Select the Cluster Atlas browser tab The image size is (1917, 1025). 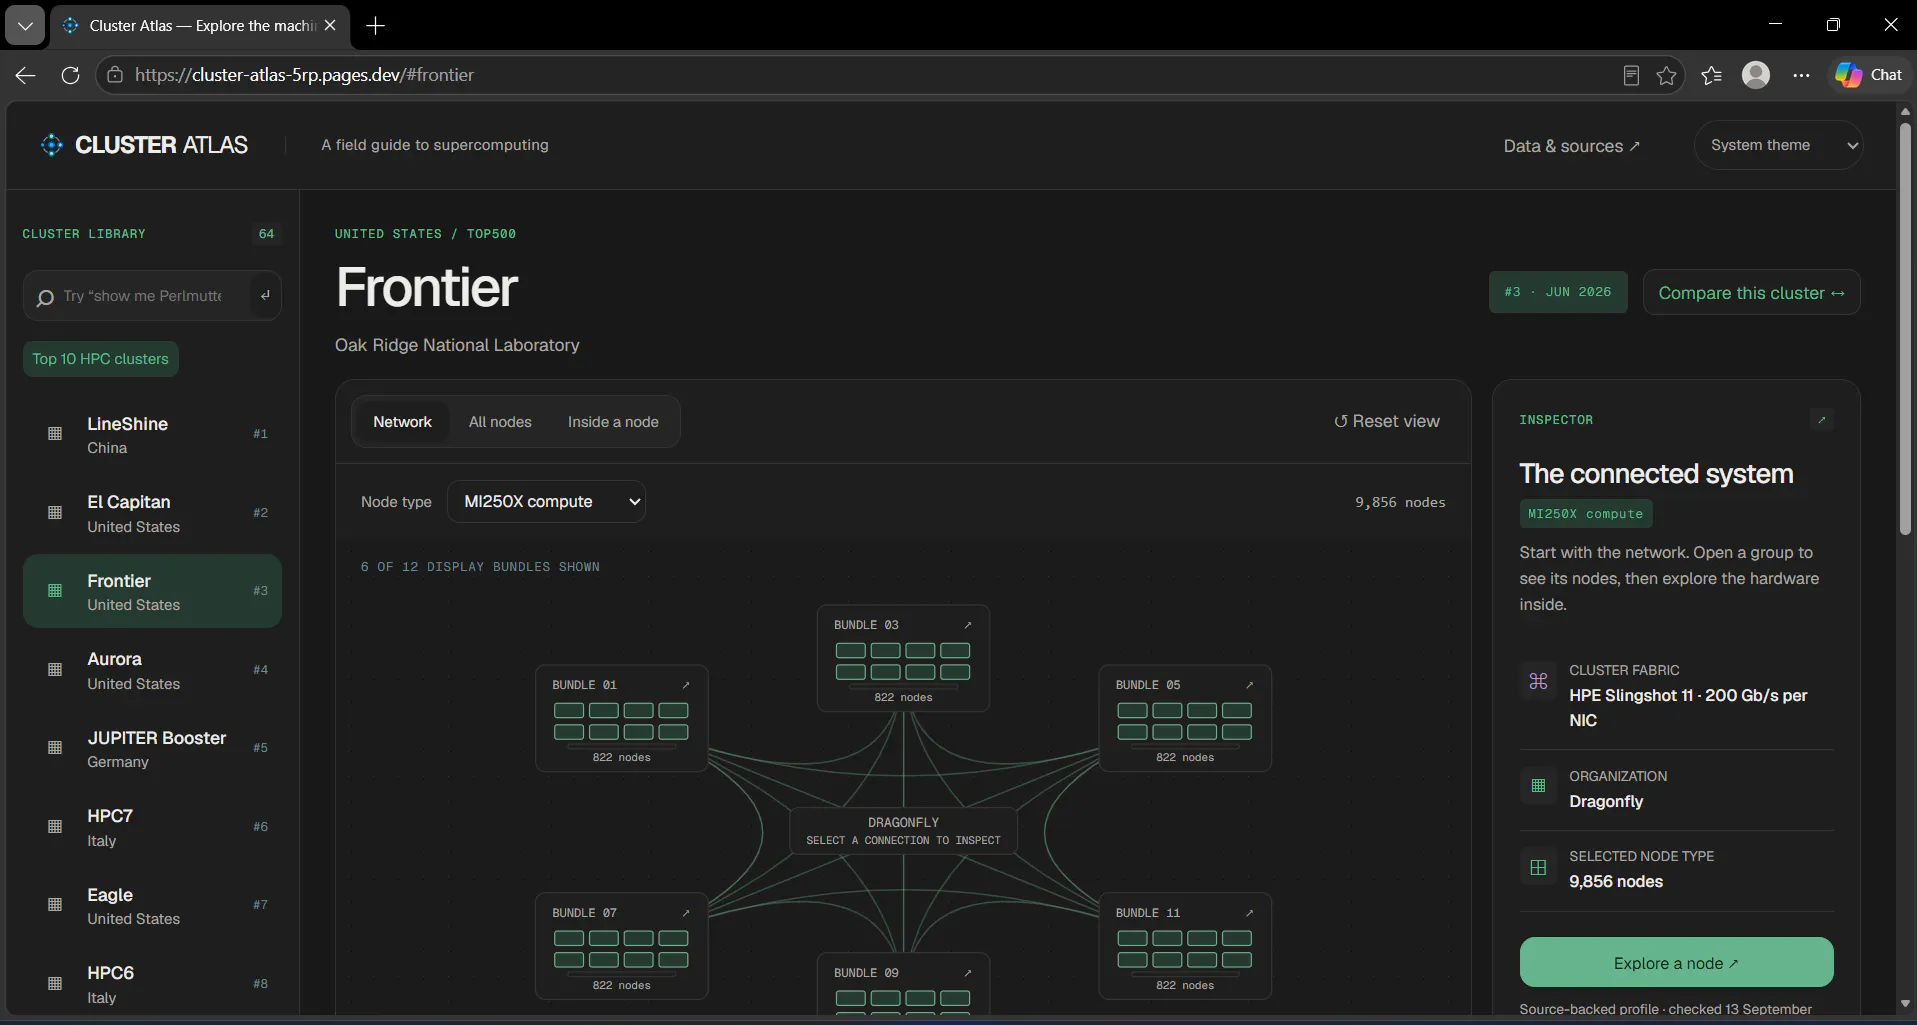click(x=200, y=26)
